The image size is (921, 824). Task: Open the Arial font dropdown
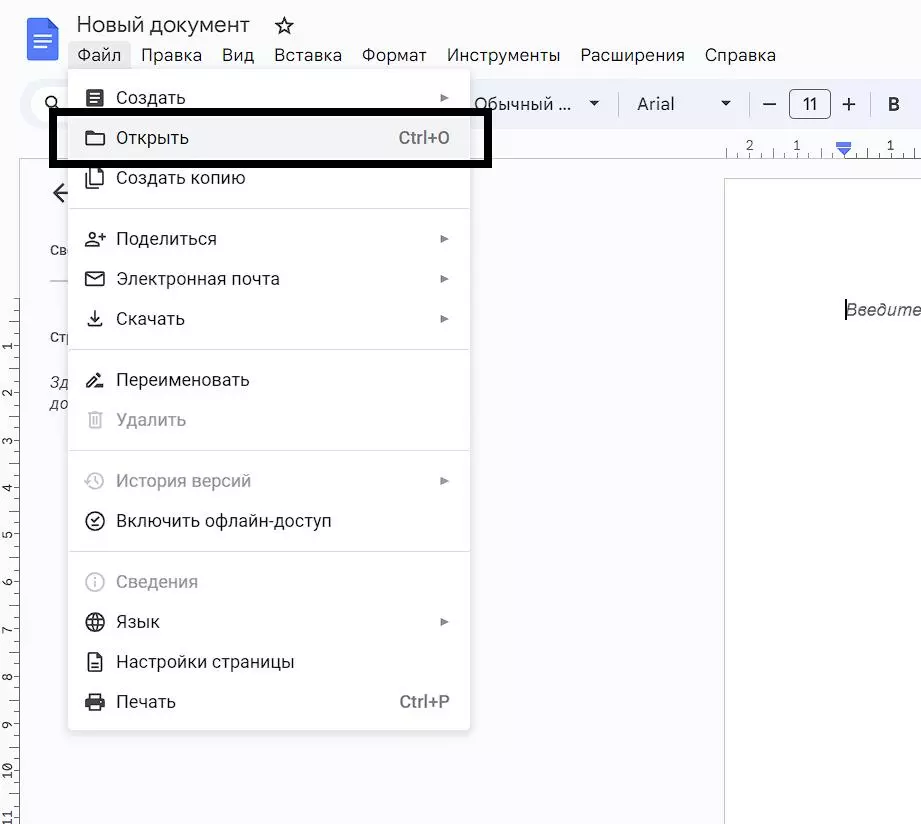pos(680,103)
